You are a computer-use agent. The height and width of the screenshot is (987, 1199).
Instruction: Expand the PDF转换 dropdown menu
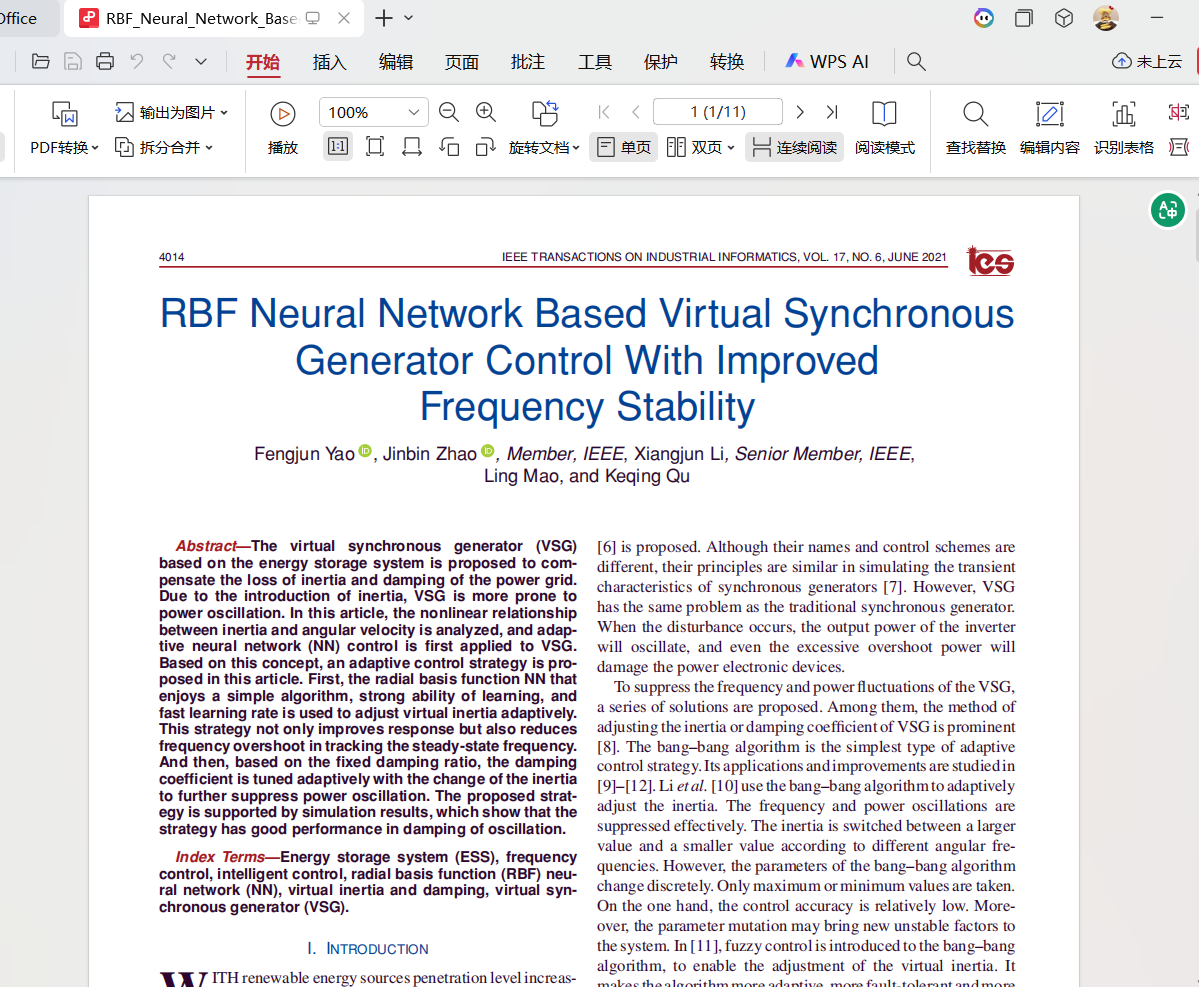coord(65,147)
